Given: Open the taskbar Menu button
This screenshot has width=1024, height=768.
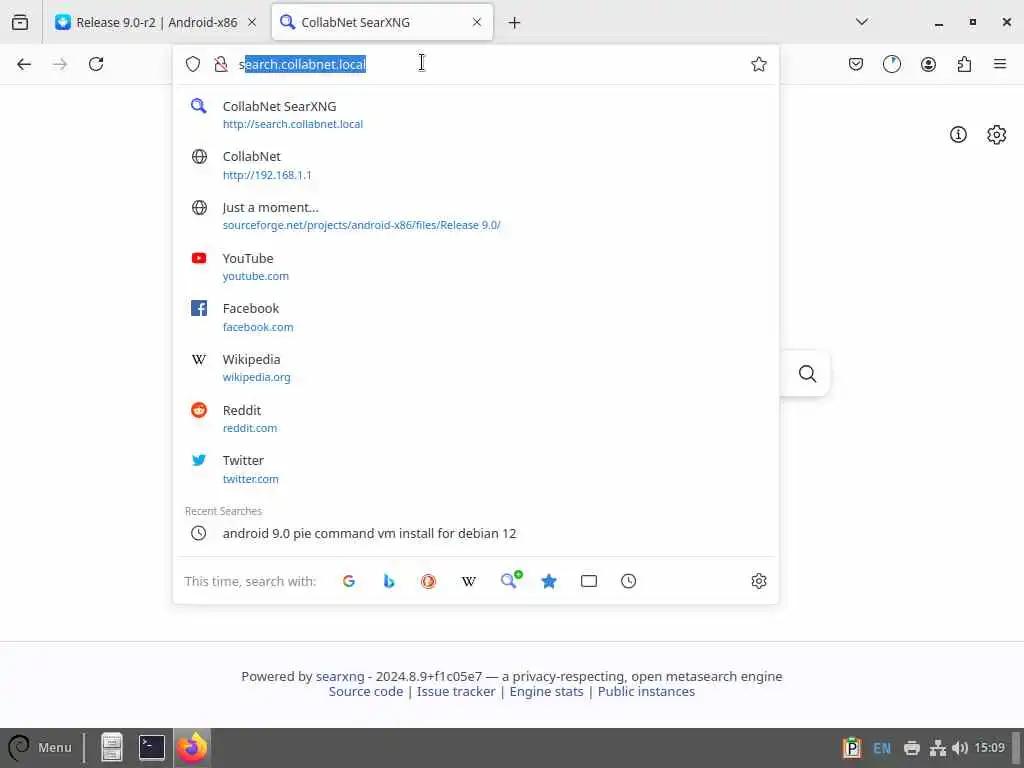Looking at the screenshot, I should [40, 748].
